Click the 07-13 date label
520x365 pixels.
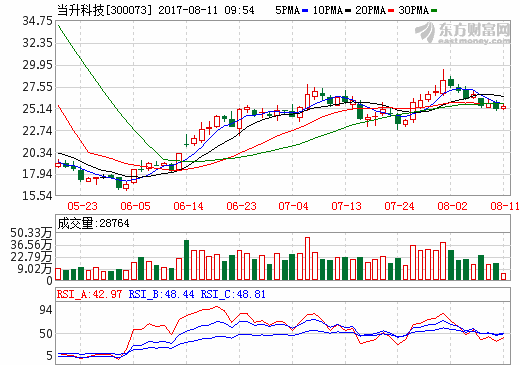click(x=346, y=206)
